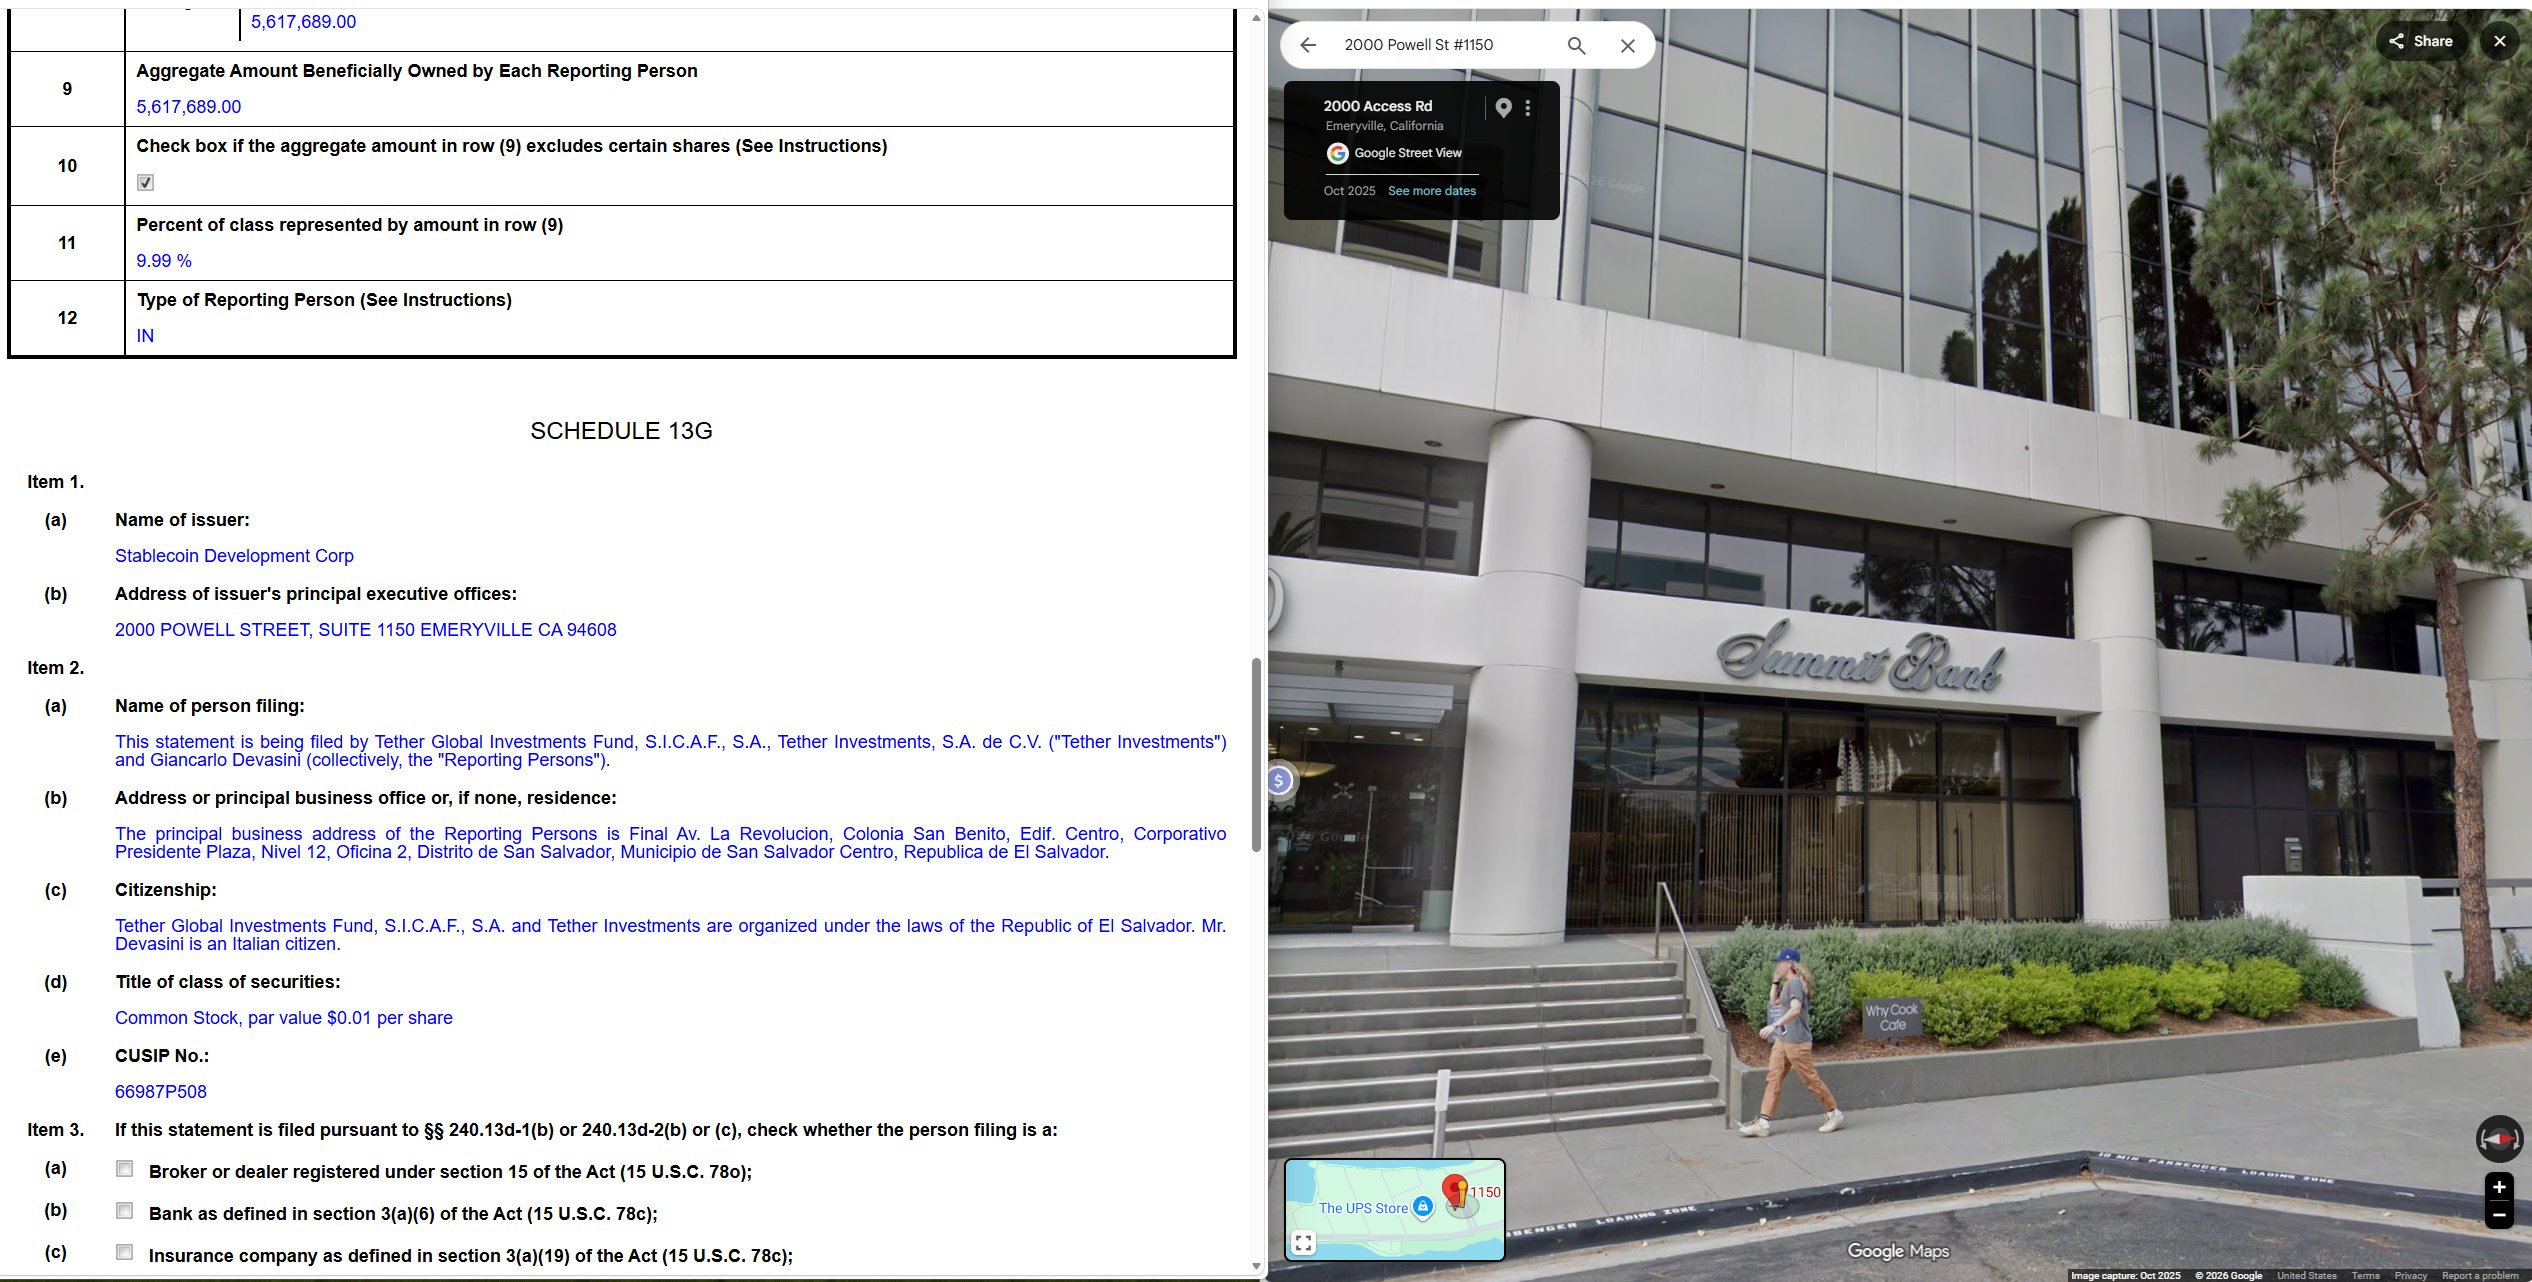The width and height of the screenshot is (2532, 1282).
Task: Click Report a problem link
Action: [2480, 1275]
